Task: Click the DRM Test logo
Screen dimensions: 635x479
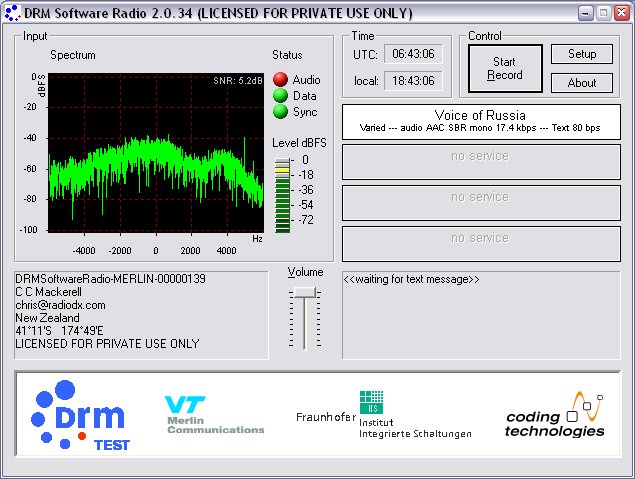Action: 80,415
